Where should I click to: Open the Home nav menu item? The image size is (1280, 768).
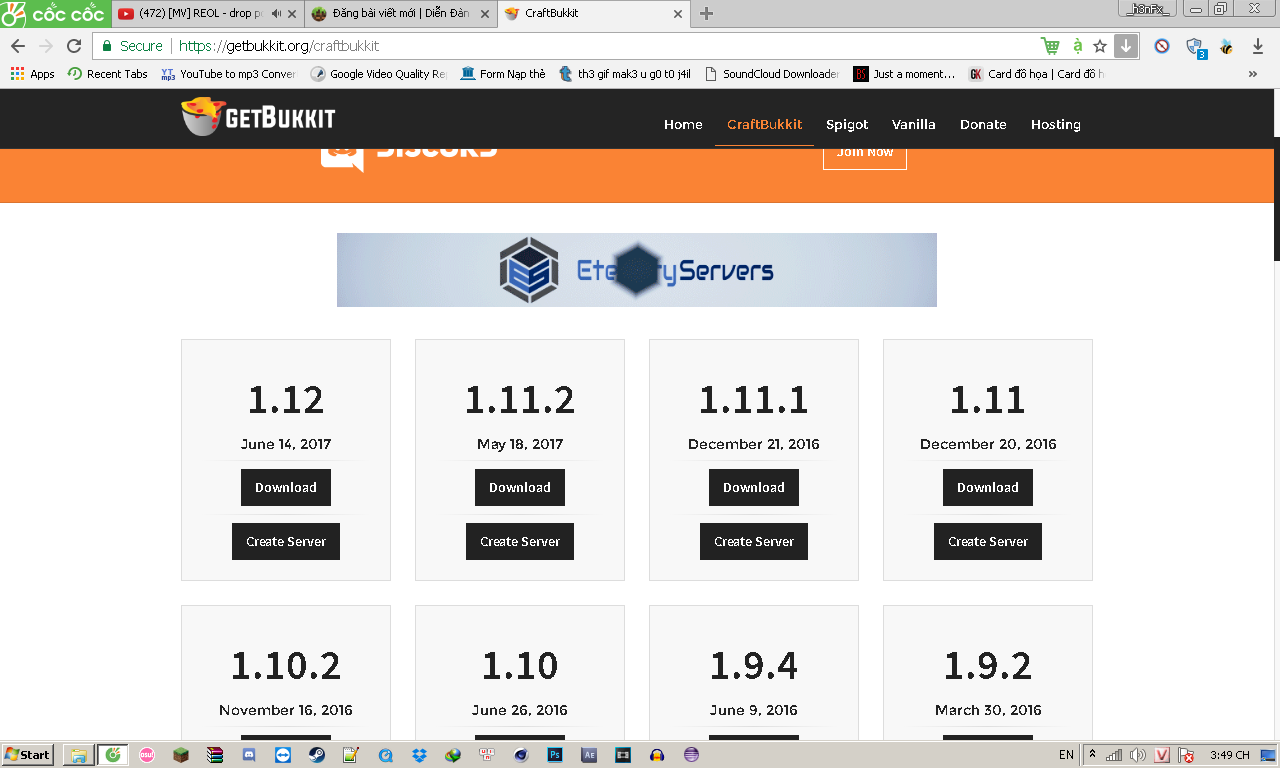[x=683, y=124]
